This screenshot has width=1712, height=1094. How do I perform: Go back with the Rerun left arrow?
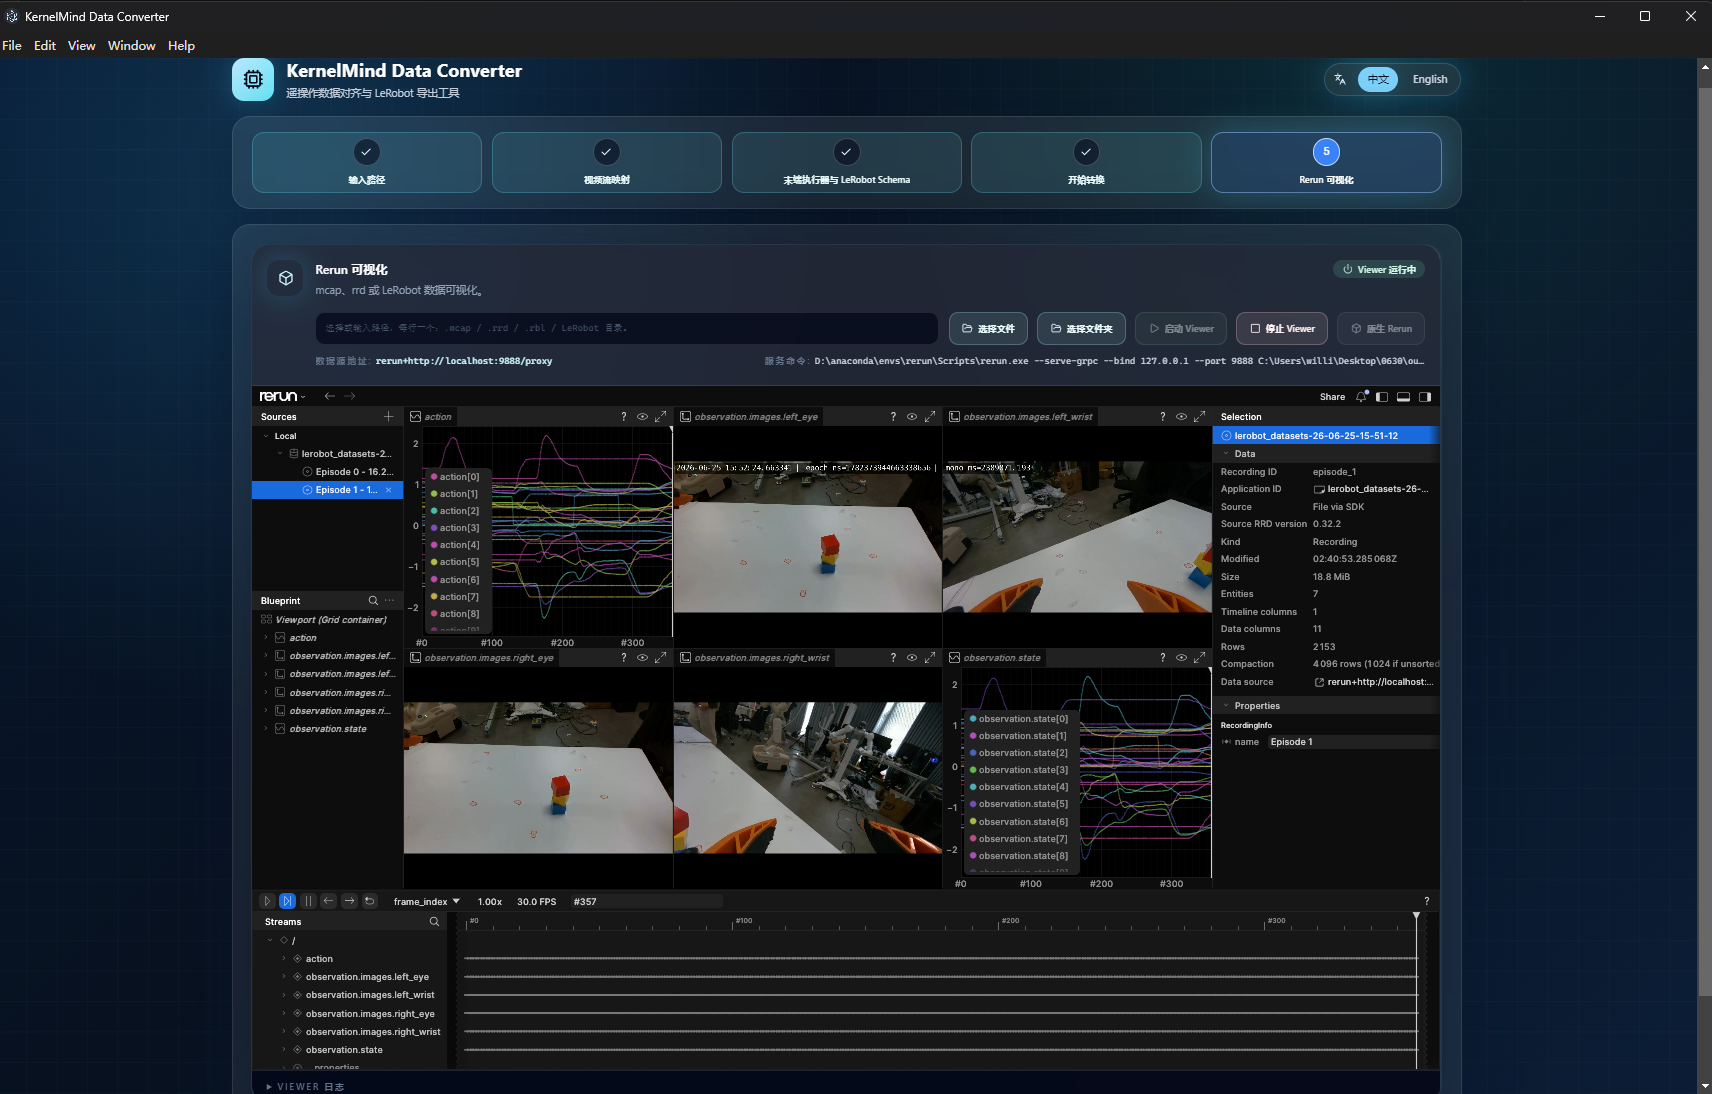tap(330, 396)
